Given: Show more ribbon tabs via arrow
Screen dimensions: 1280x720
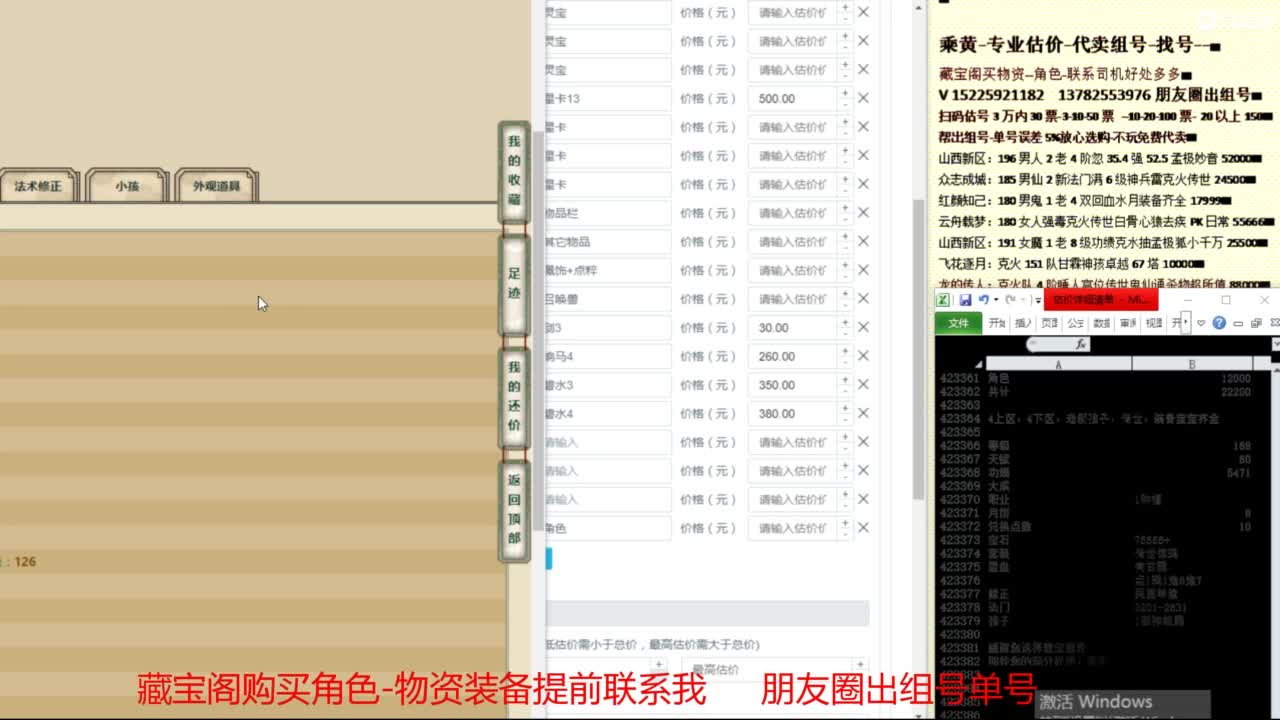Looking at the screenshot, I should 1186,323.
